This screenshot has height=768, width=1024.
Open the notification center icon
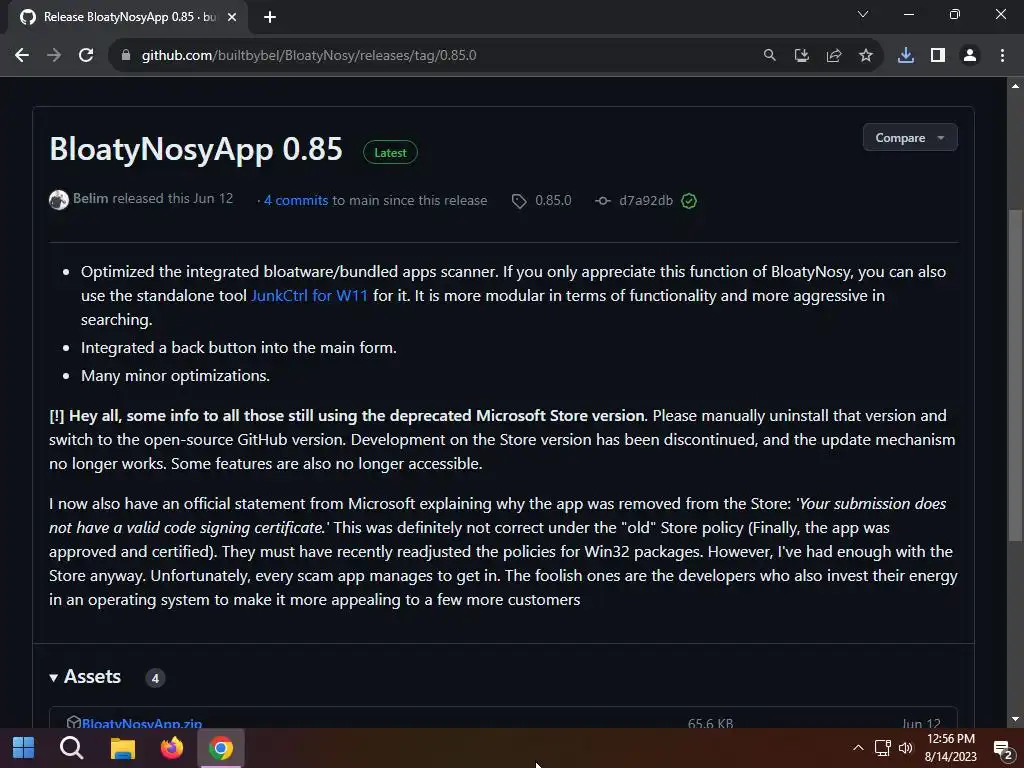pyautogui.click(x=1002, y=748)
